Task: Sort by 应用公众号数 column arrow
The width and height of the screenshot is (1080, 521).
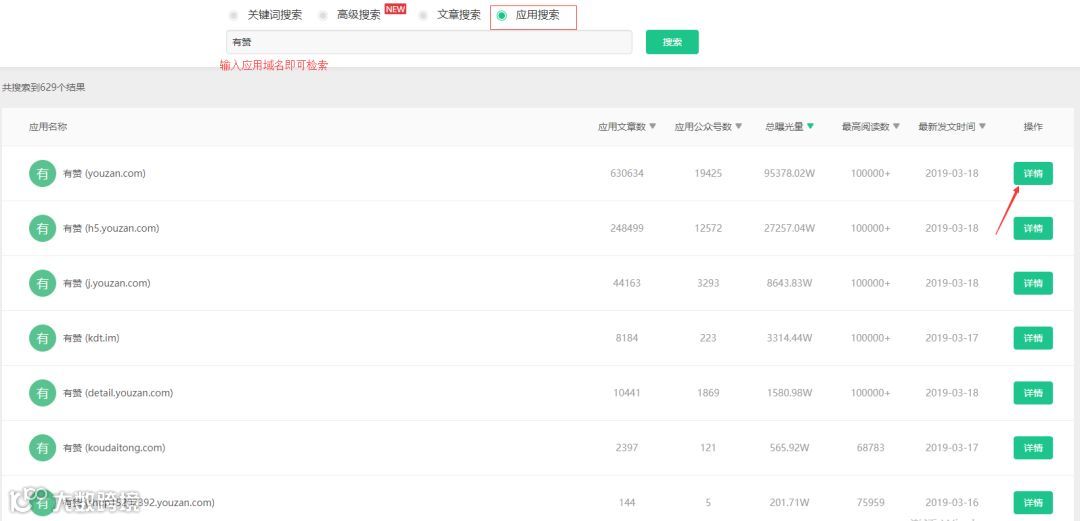Action: tap(739, 127)
